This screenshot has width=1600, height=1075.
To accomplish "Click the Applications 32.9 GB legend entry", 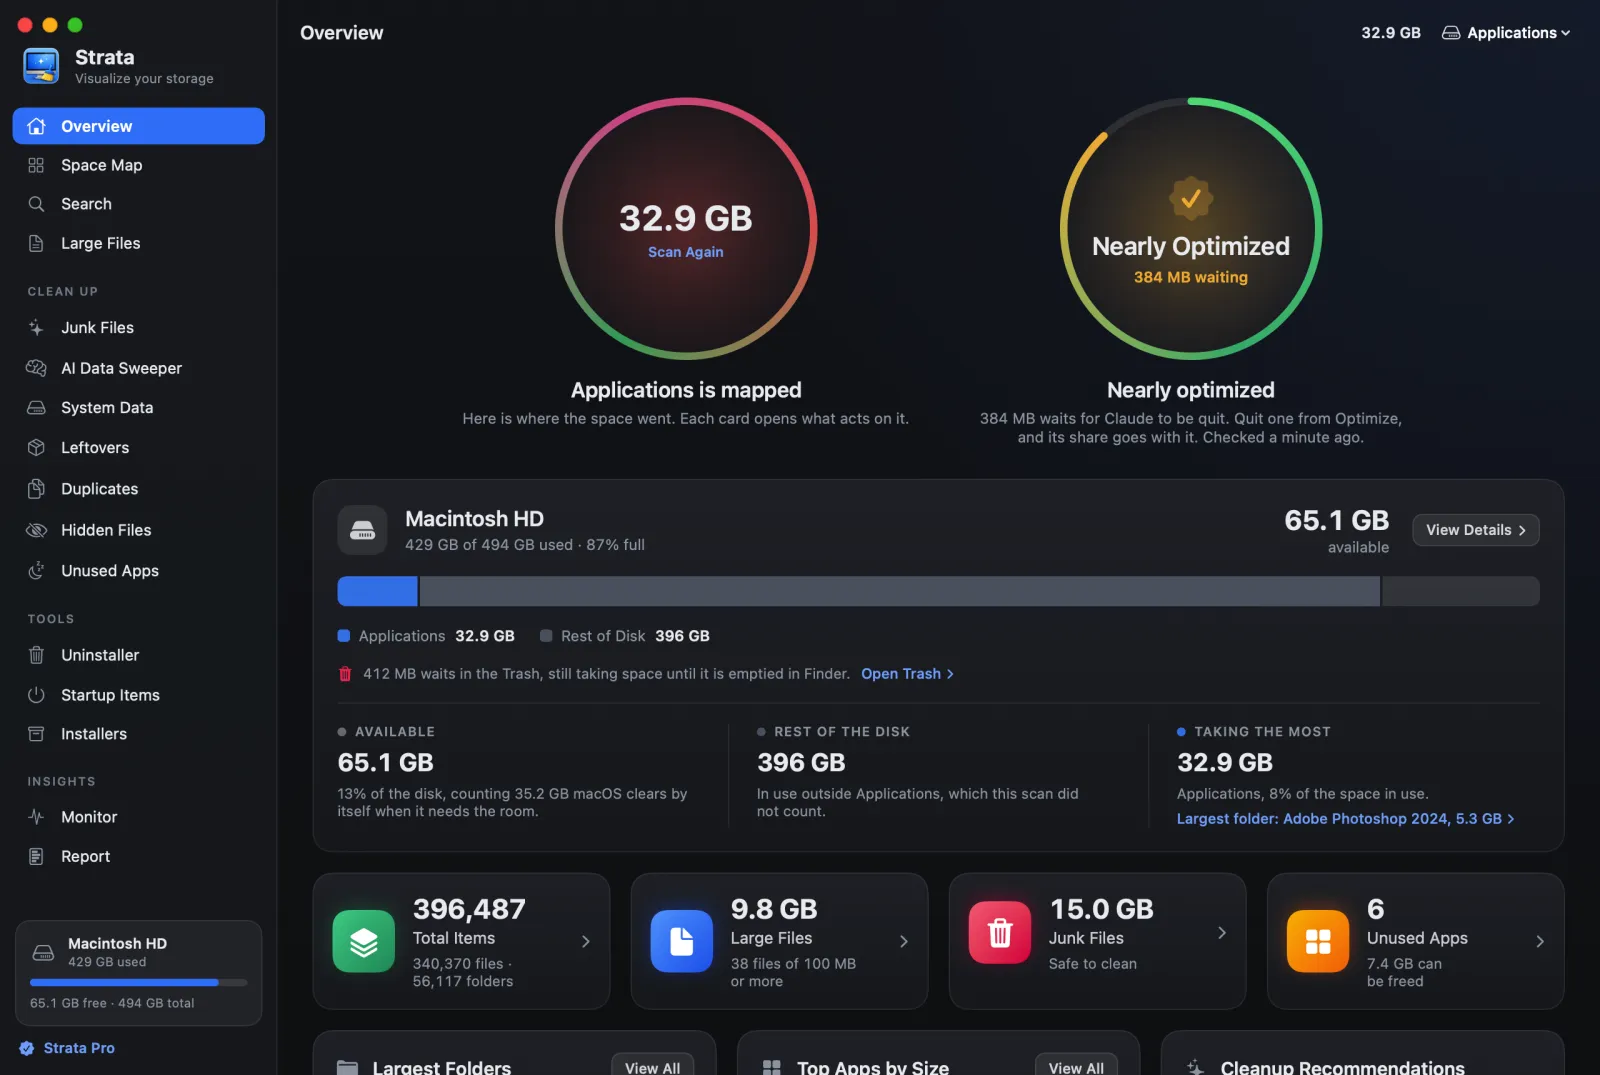I will (x=427, y=636).
